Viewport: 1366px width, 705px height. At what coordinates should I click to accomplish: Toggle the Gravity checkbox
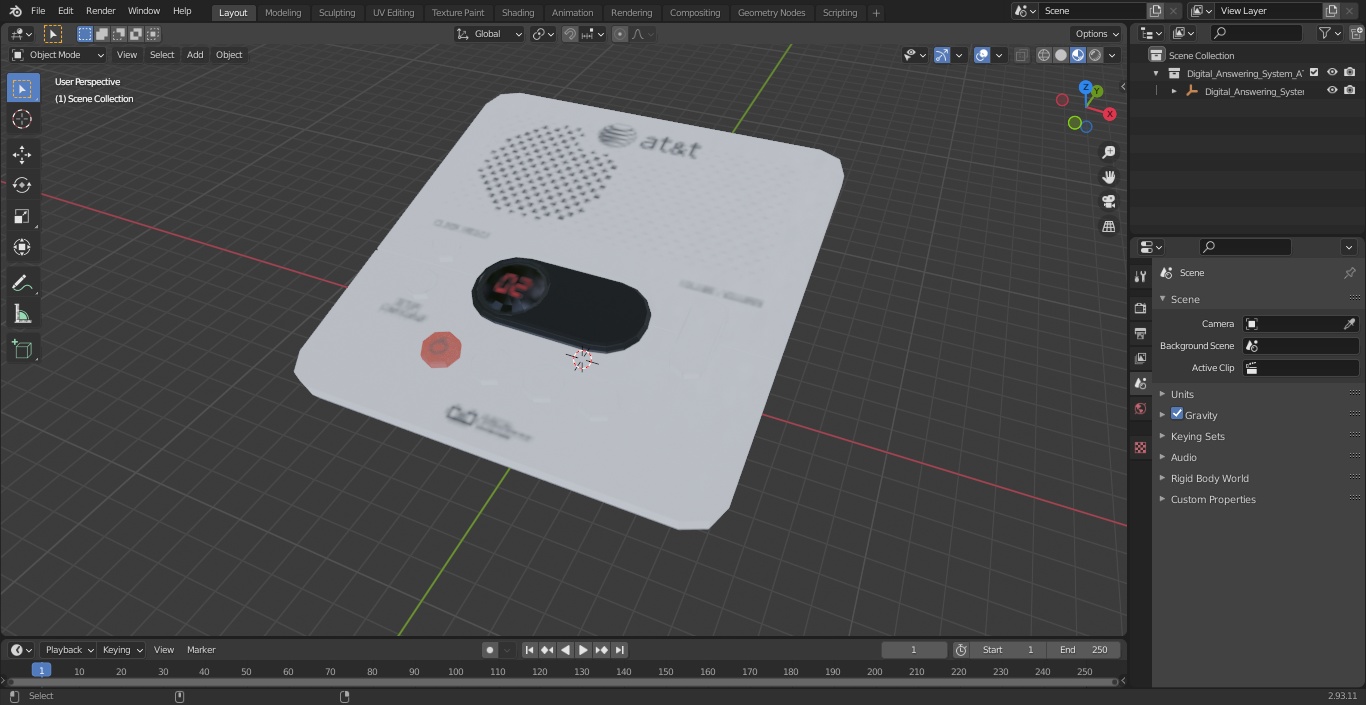coord(1177,414)
